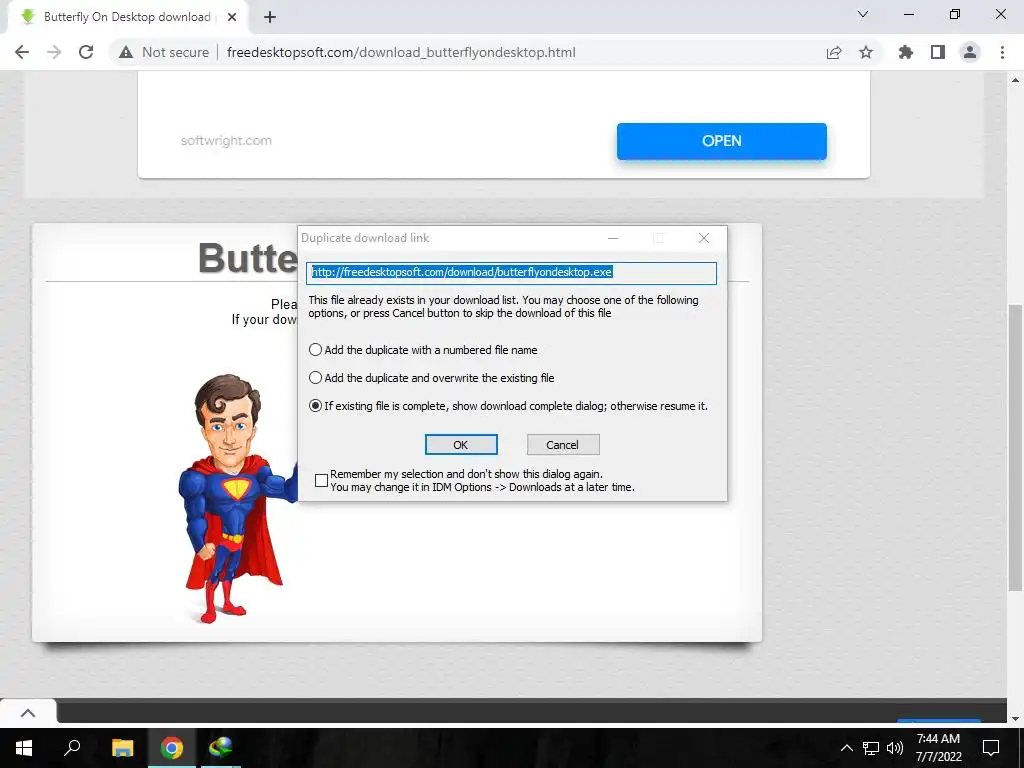
Task: Expand the downloads bar chevron
Action: point(28,712)
